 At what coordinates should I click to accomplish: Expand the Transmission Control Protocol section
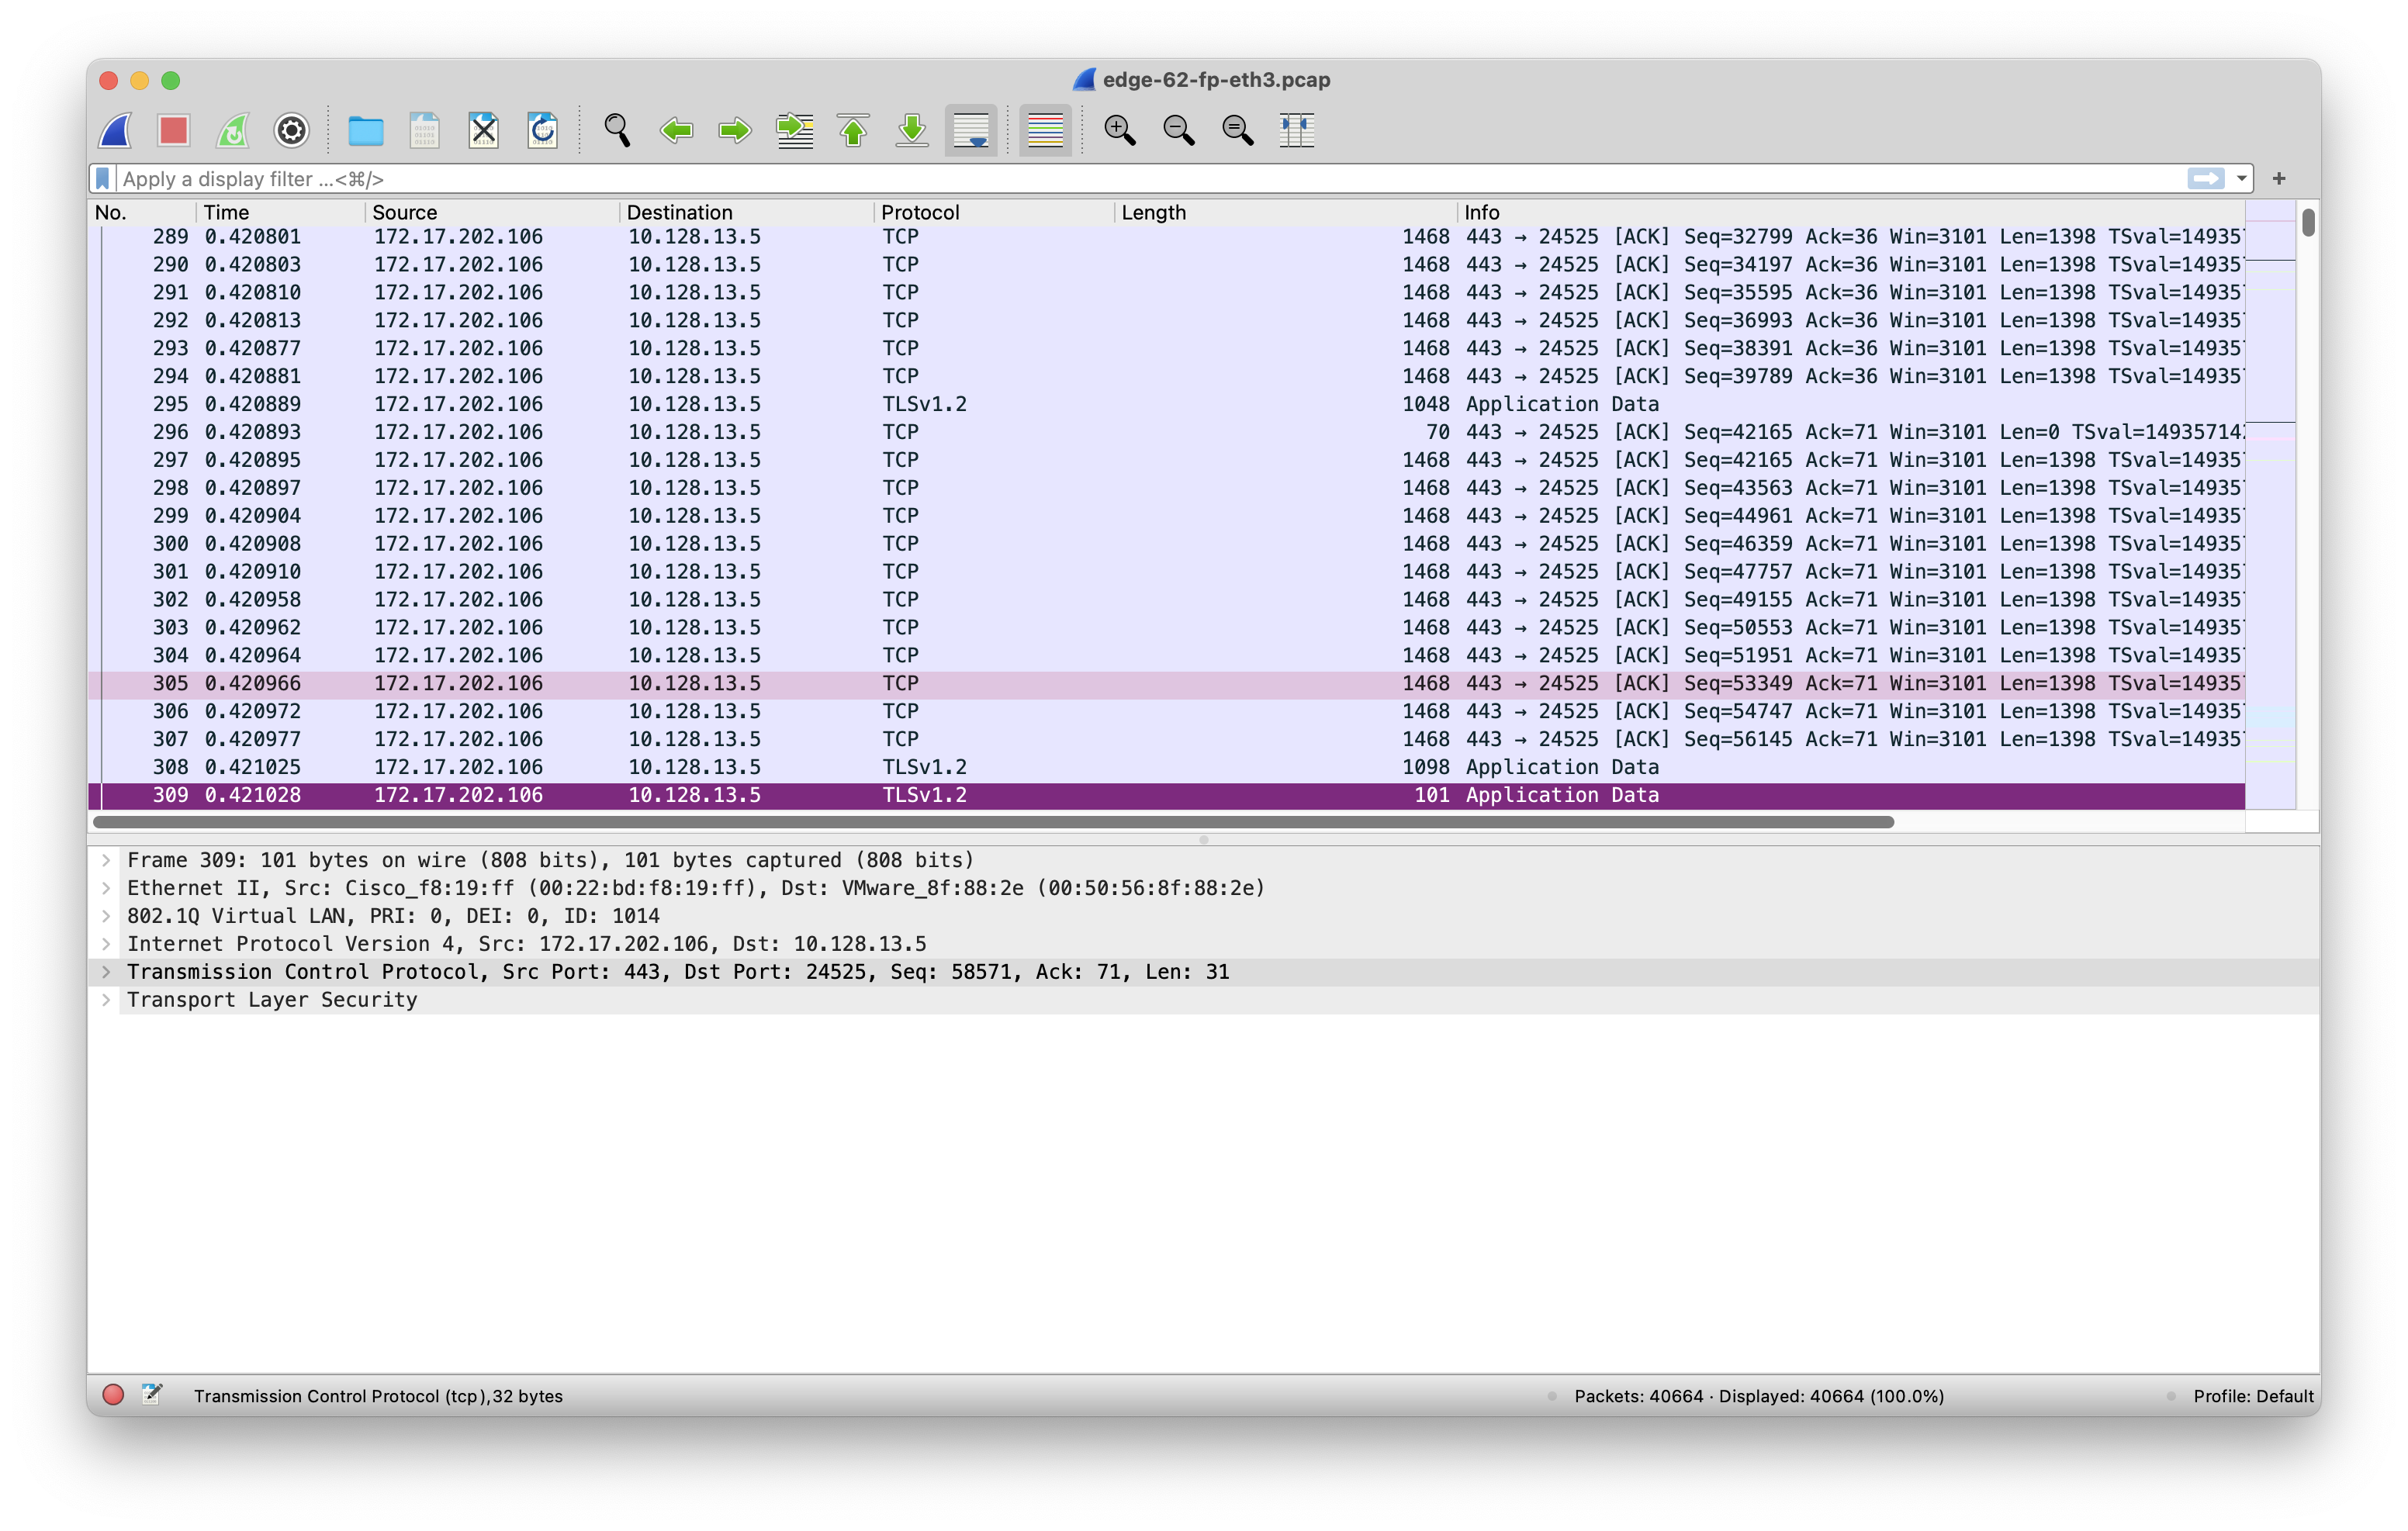coord(106,972)
